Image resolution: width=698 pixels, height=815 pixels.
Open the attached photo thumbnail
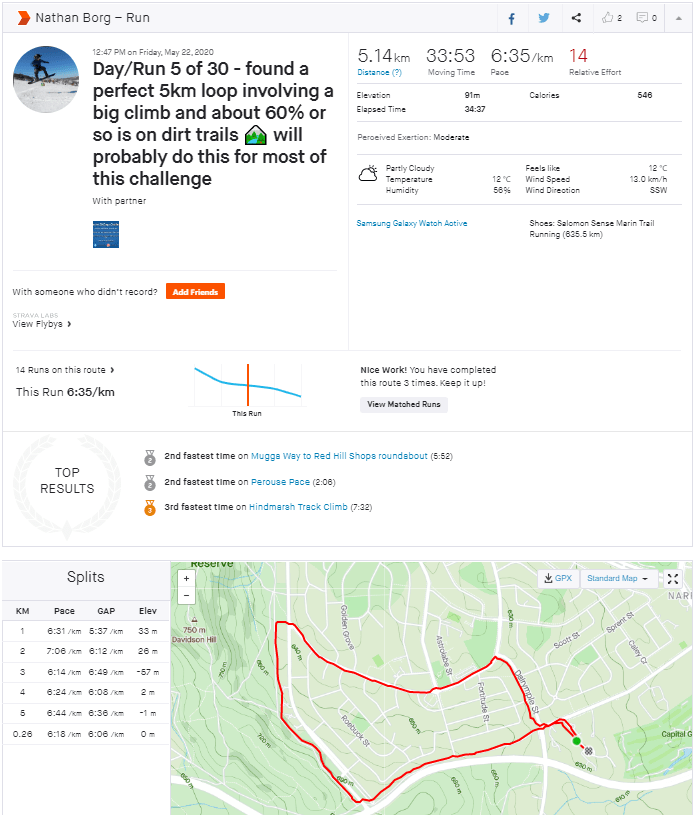(x=106, y=234)
